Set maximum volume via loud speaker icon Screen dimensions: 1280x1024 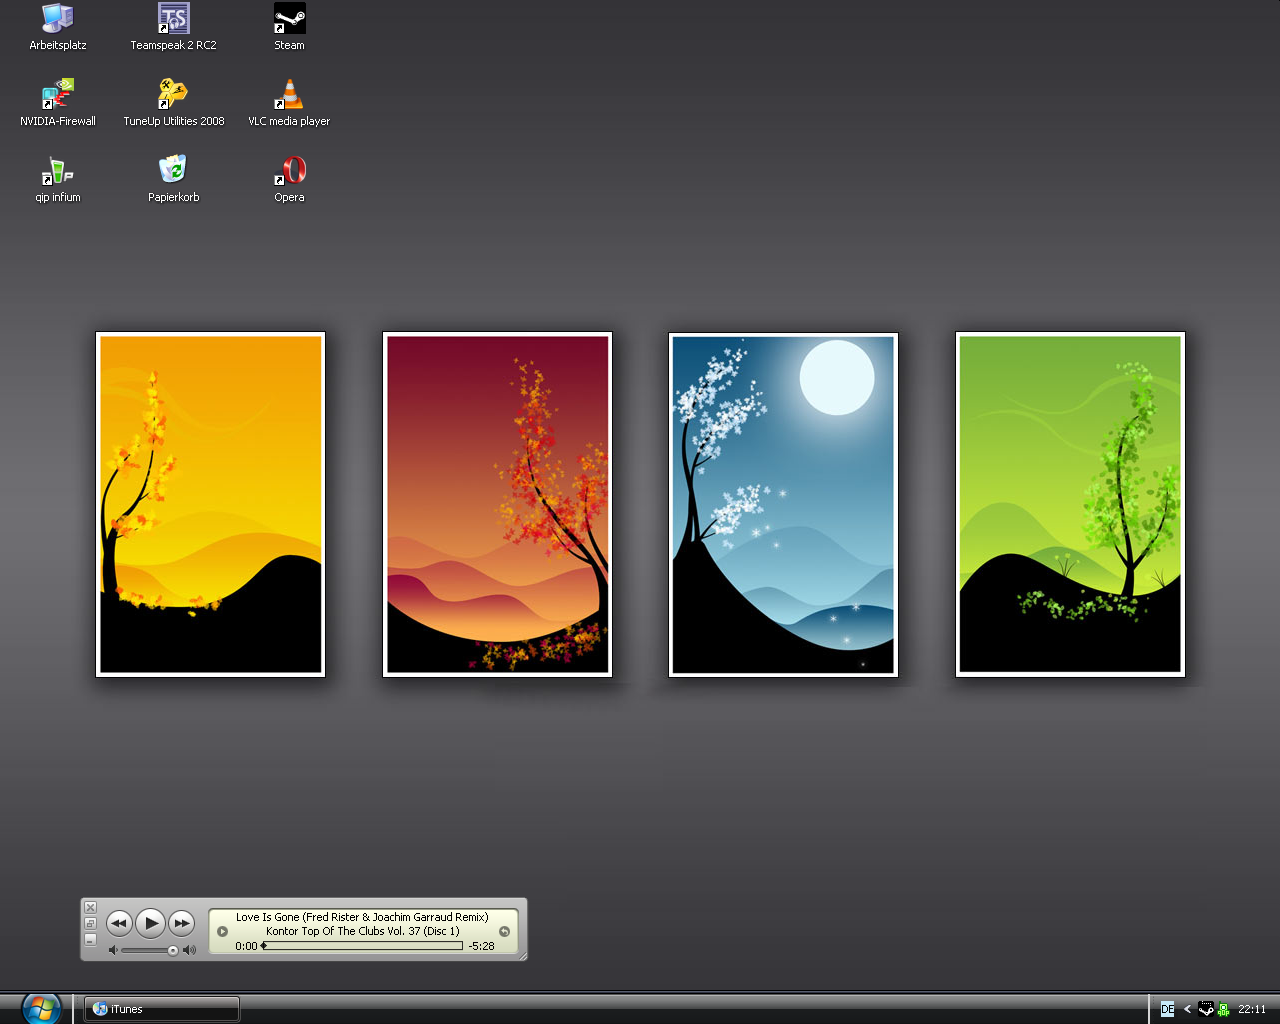pos(189,950)
